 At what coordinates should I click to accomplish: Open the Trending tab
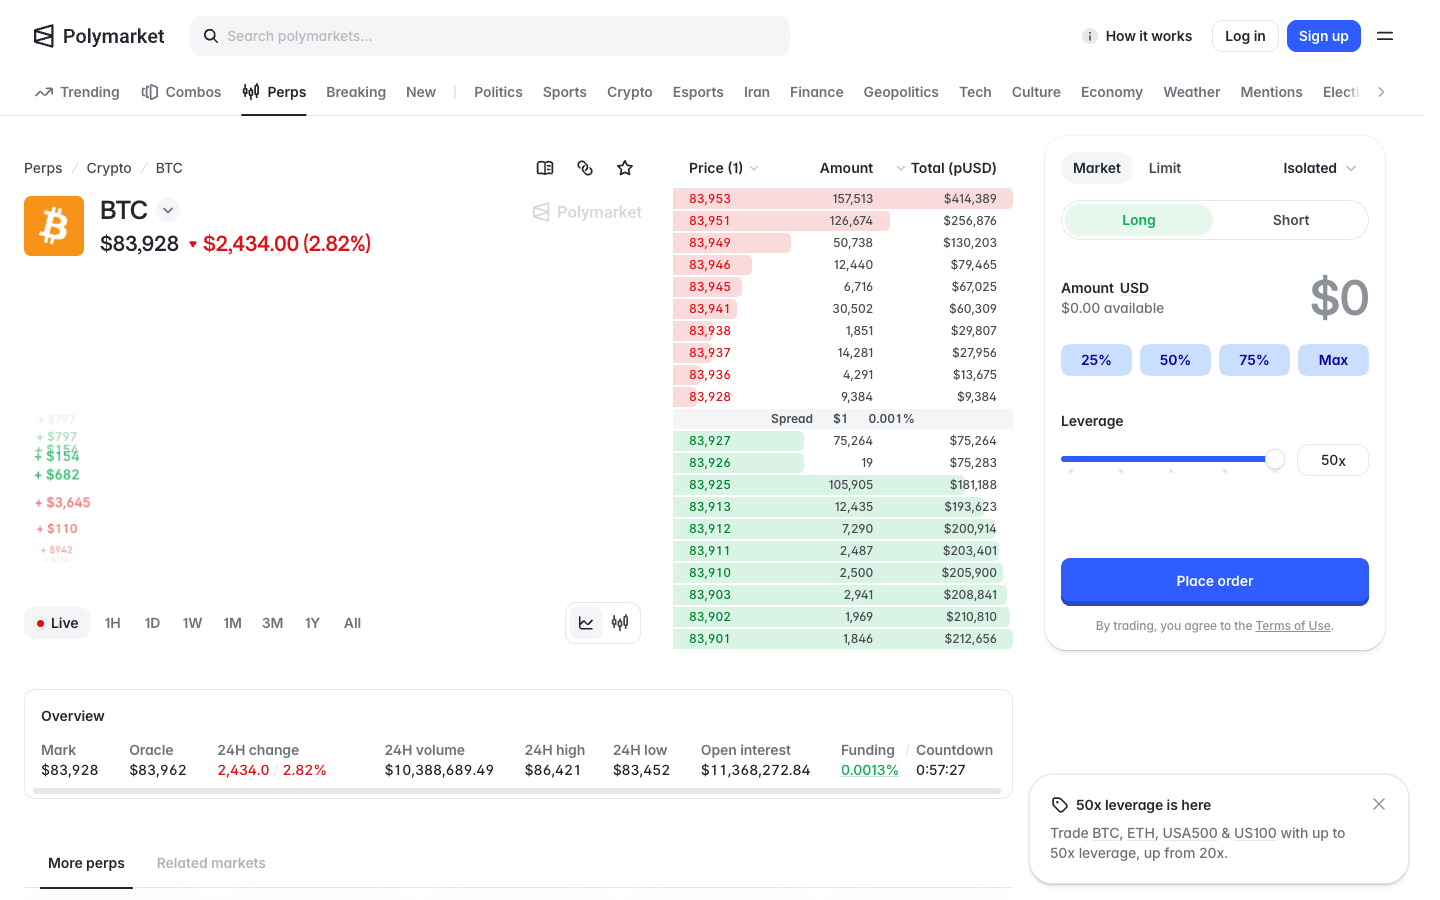click(77, 92)
